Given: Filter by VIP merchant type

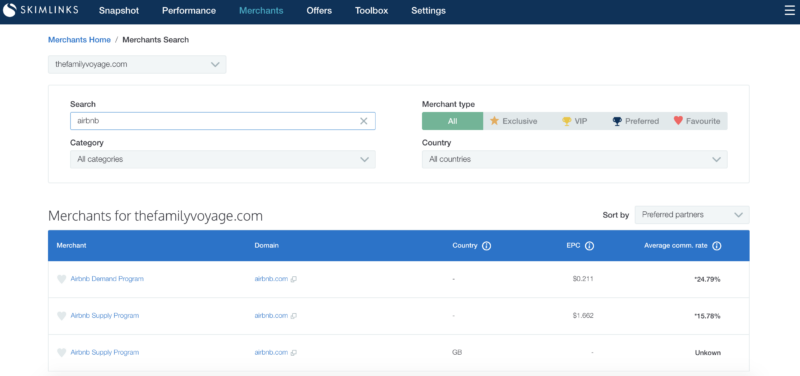Looking at the screenshot, I should 574,121.
